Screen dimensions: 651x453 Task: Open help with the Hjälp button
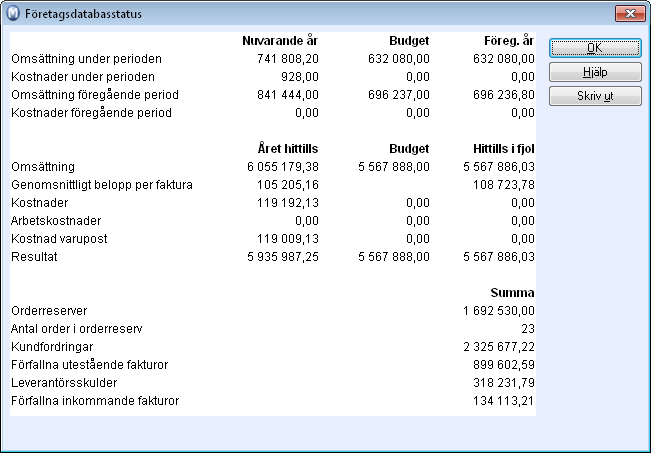595,72
